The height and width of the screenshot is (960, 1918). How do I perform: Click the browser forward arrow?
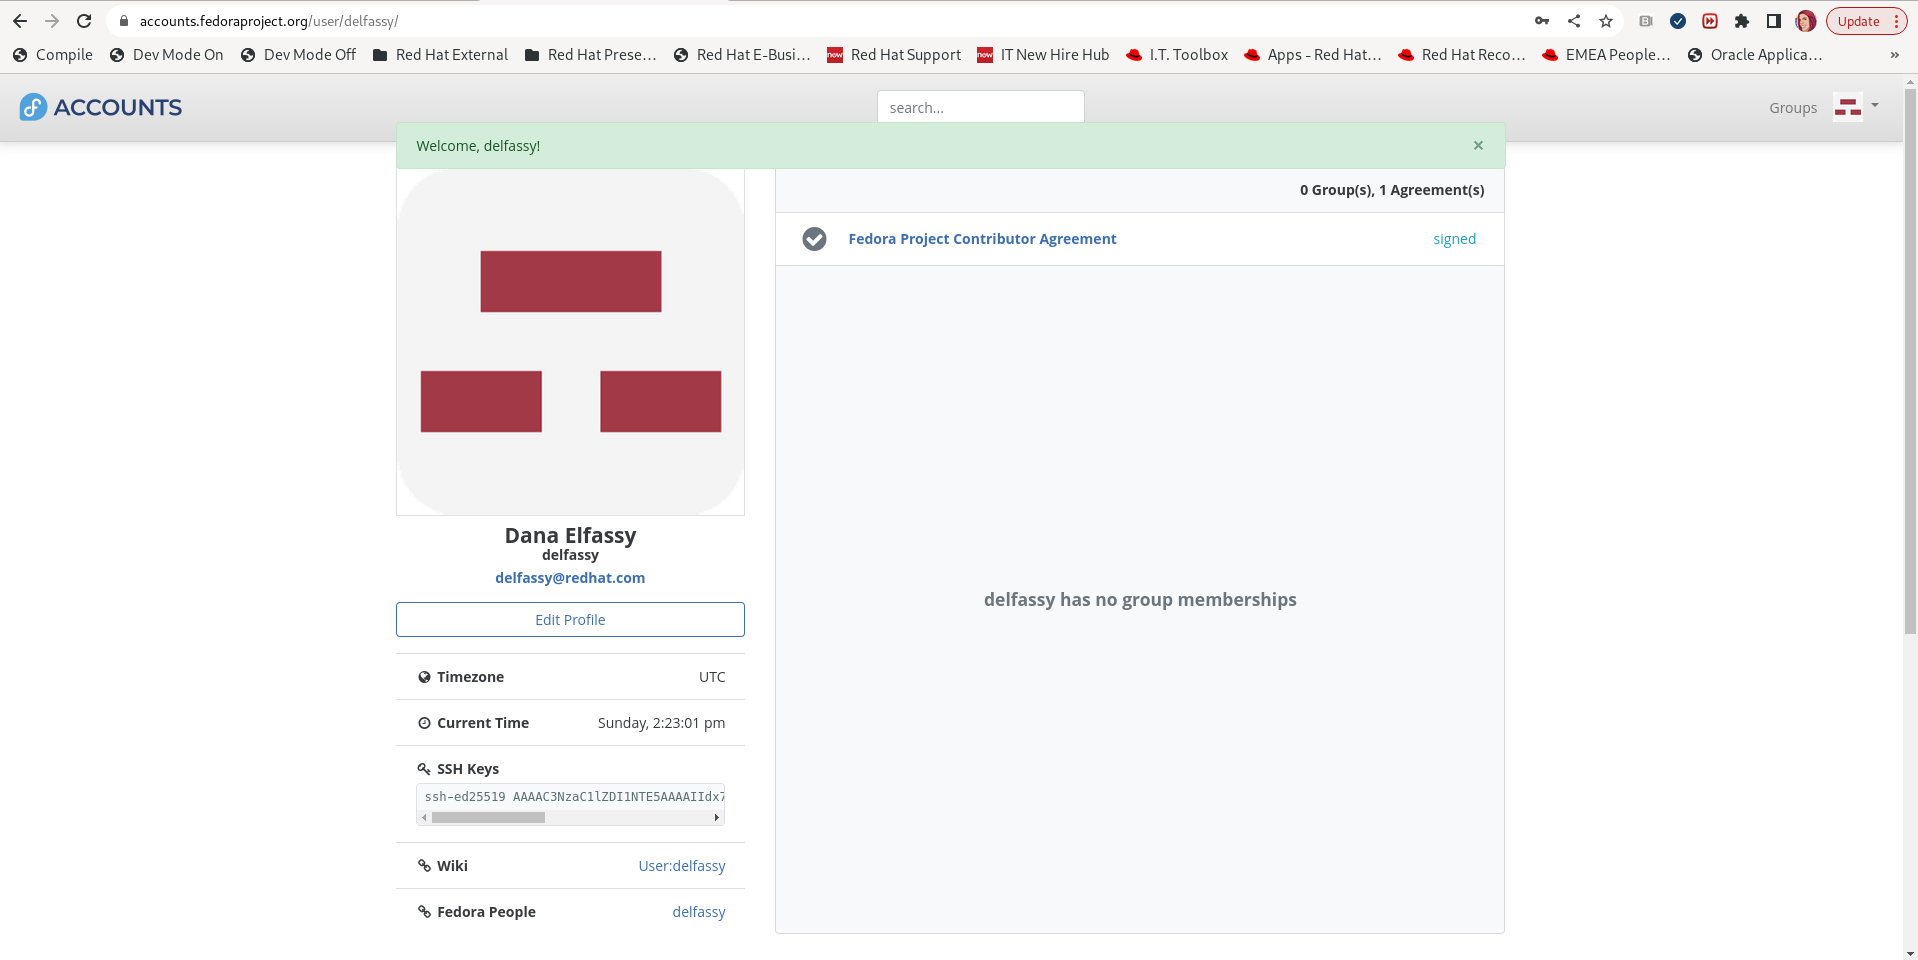[x=52, y=21]
